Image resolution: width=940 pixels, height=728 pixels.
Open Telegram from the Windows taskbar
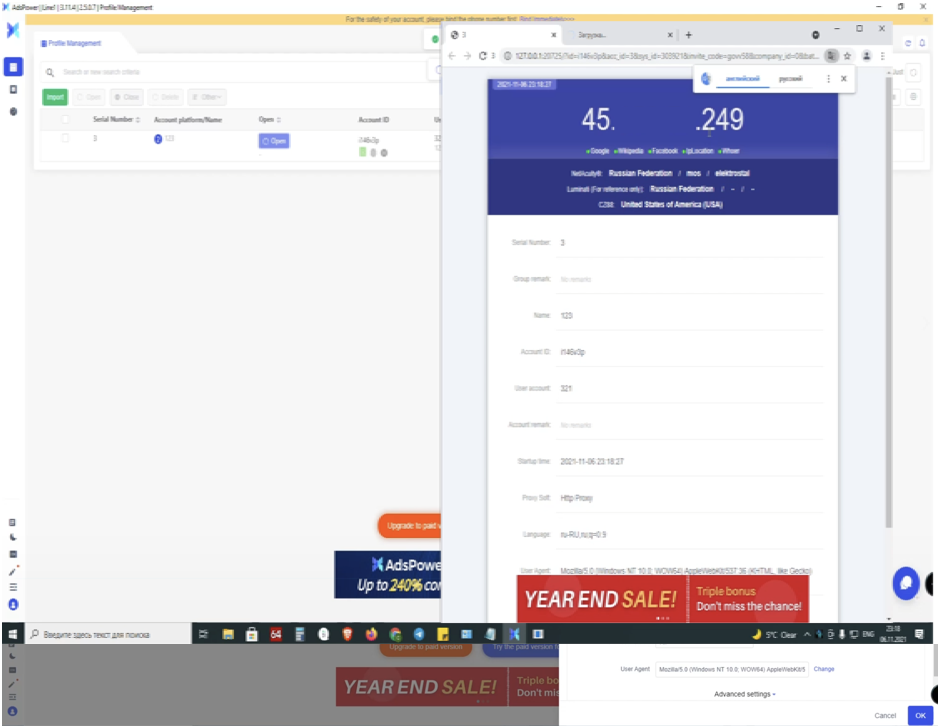(x=419, y=634)
